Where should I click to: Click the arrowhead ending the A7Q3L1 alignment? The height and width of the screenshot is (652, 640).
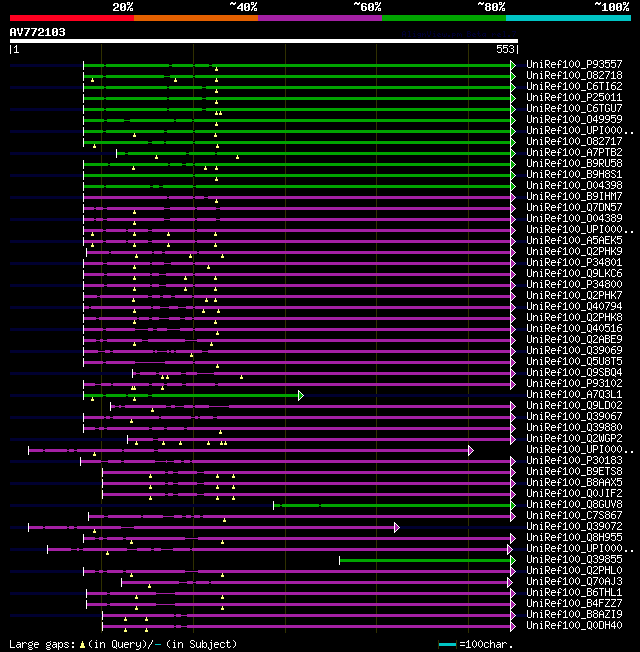click(301, 395)
